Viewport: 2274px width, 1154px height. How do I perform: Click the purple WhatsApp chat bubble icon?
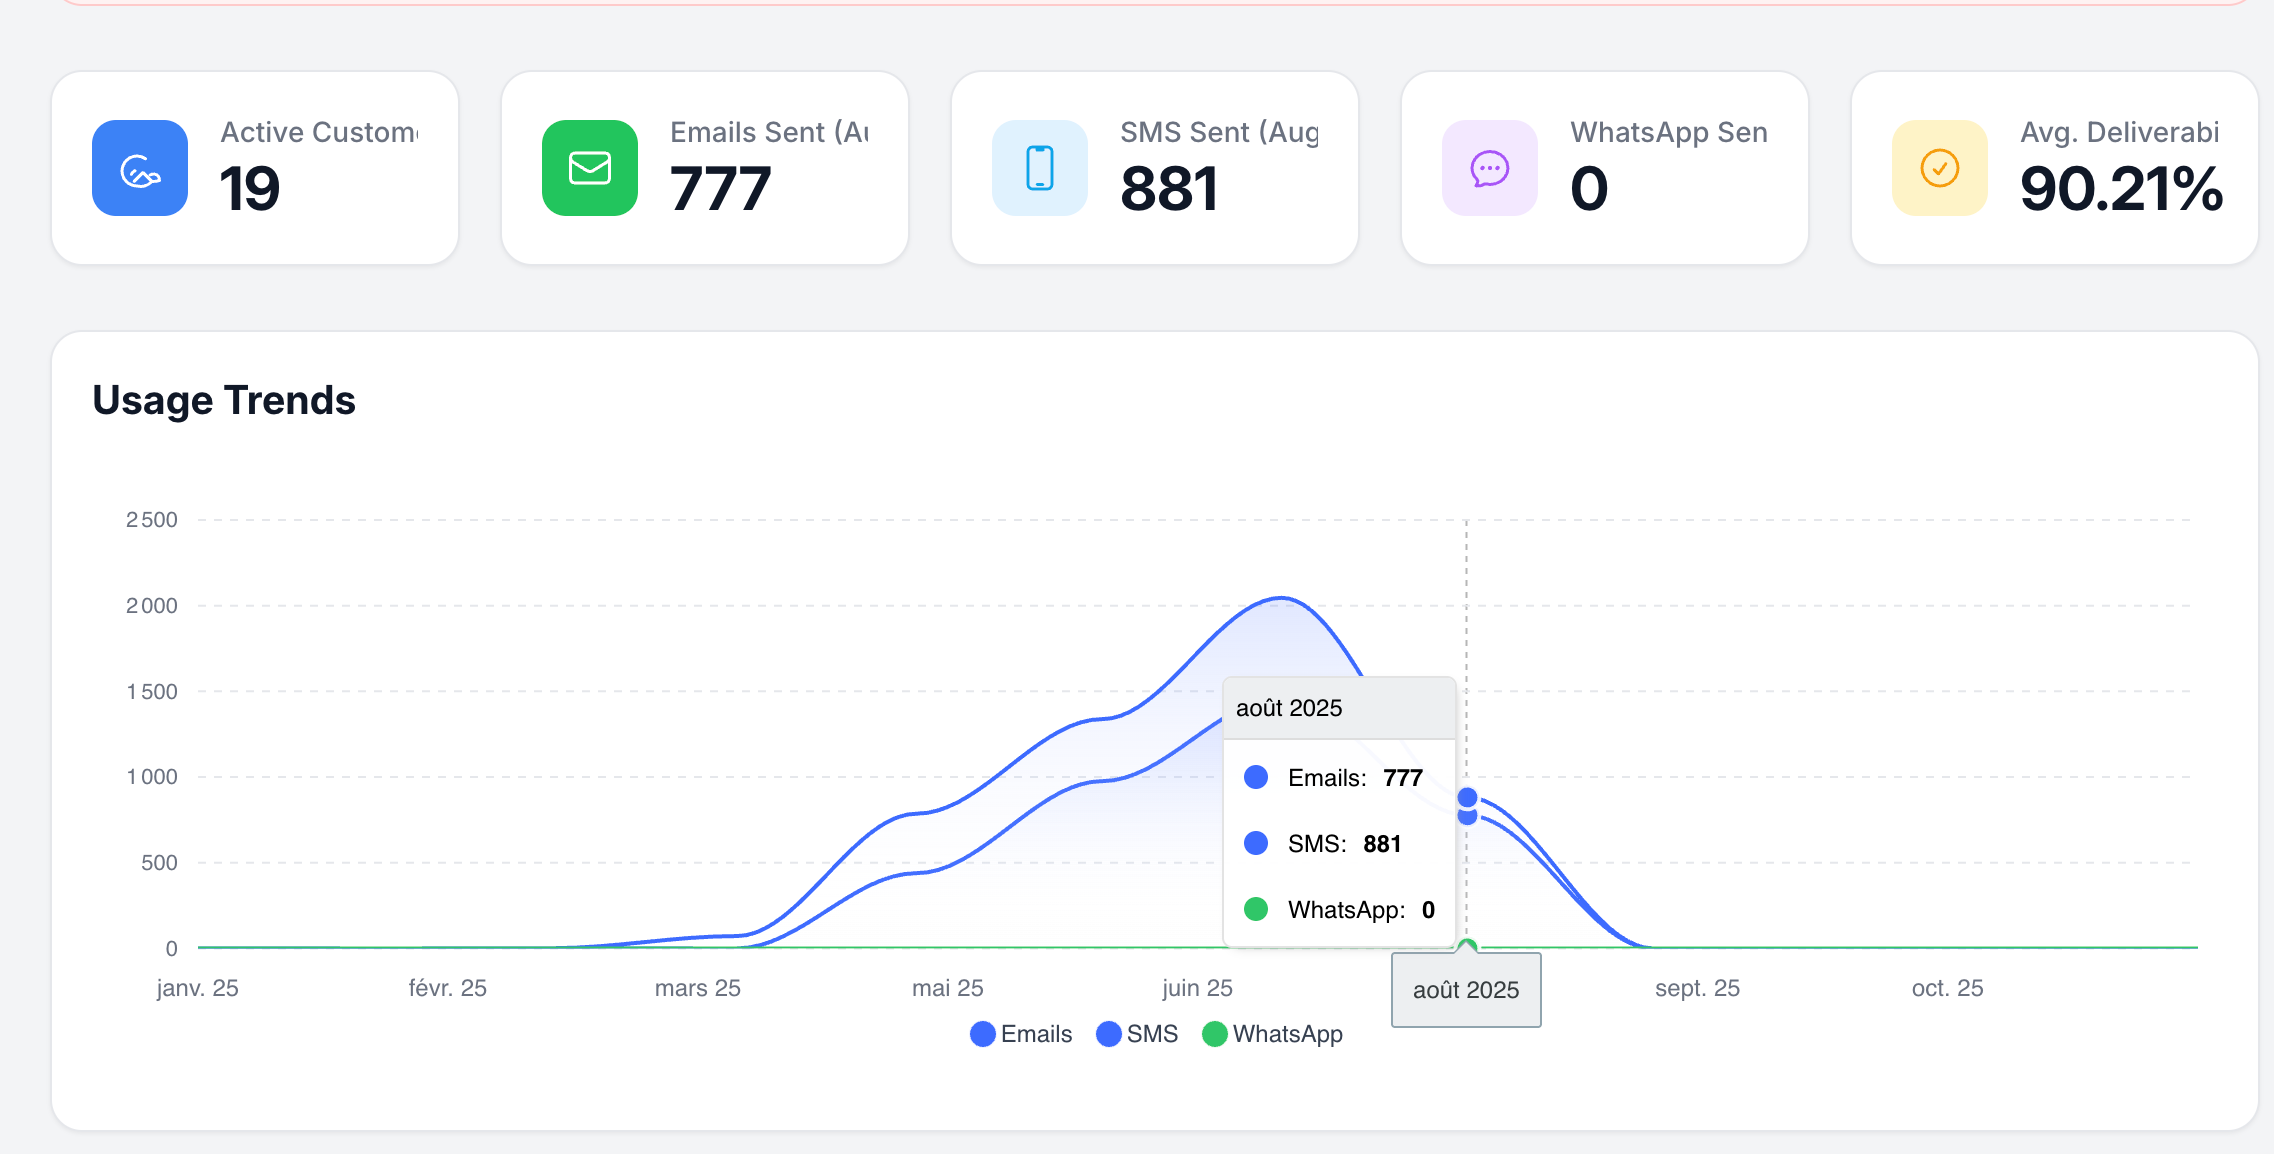click(1490, 168)
